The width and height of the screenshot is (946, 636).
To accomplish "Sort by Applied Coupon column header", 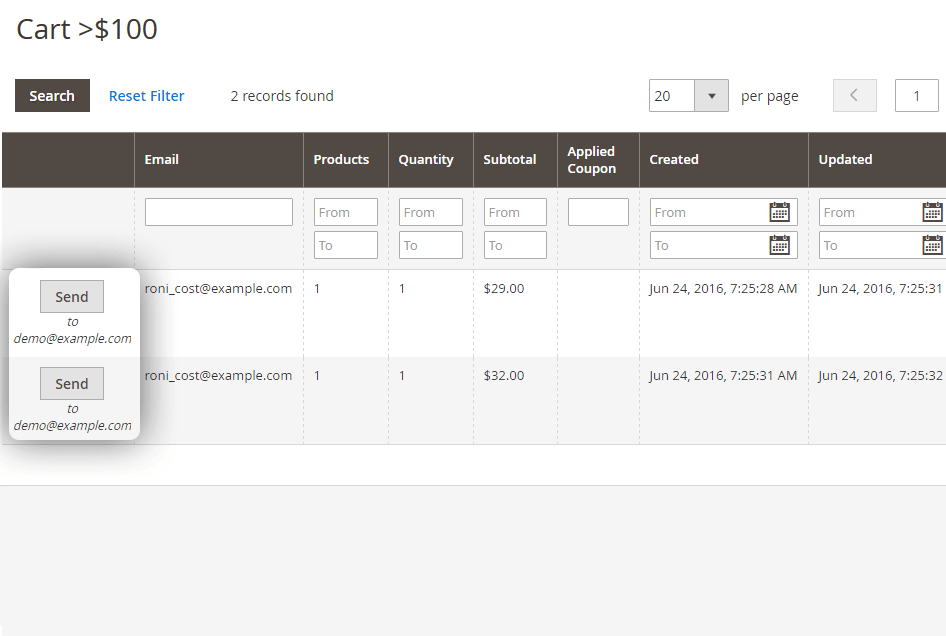I will coord(598,160).
